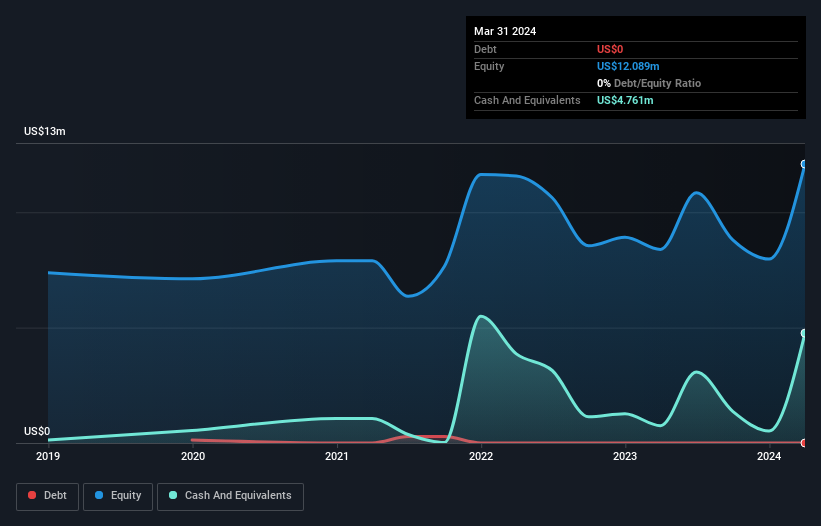
Task: Click the 0% Debt/Equity Ratio text
Action: click(649, 83)
